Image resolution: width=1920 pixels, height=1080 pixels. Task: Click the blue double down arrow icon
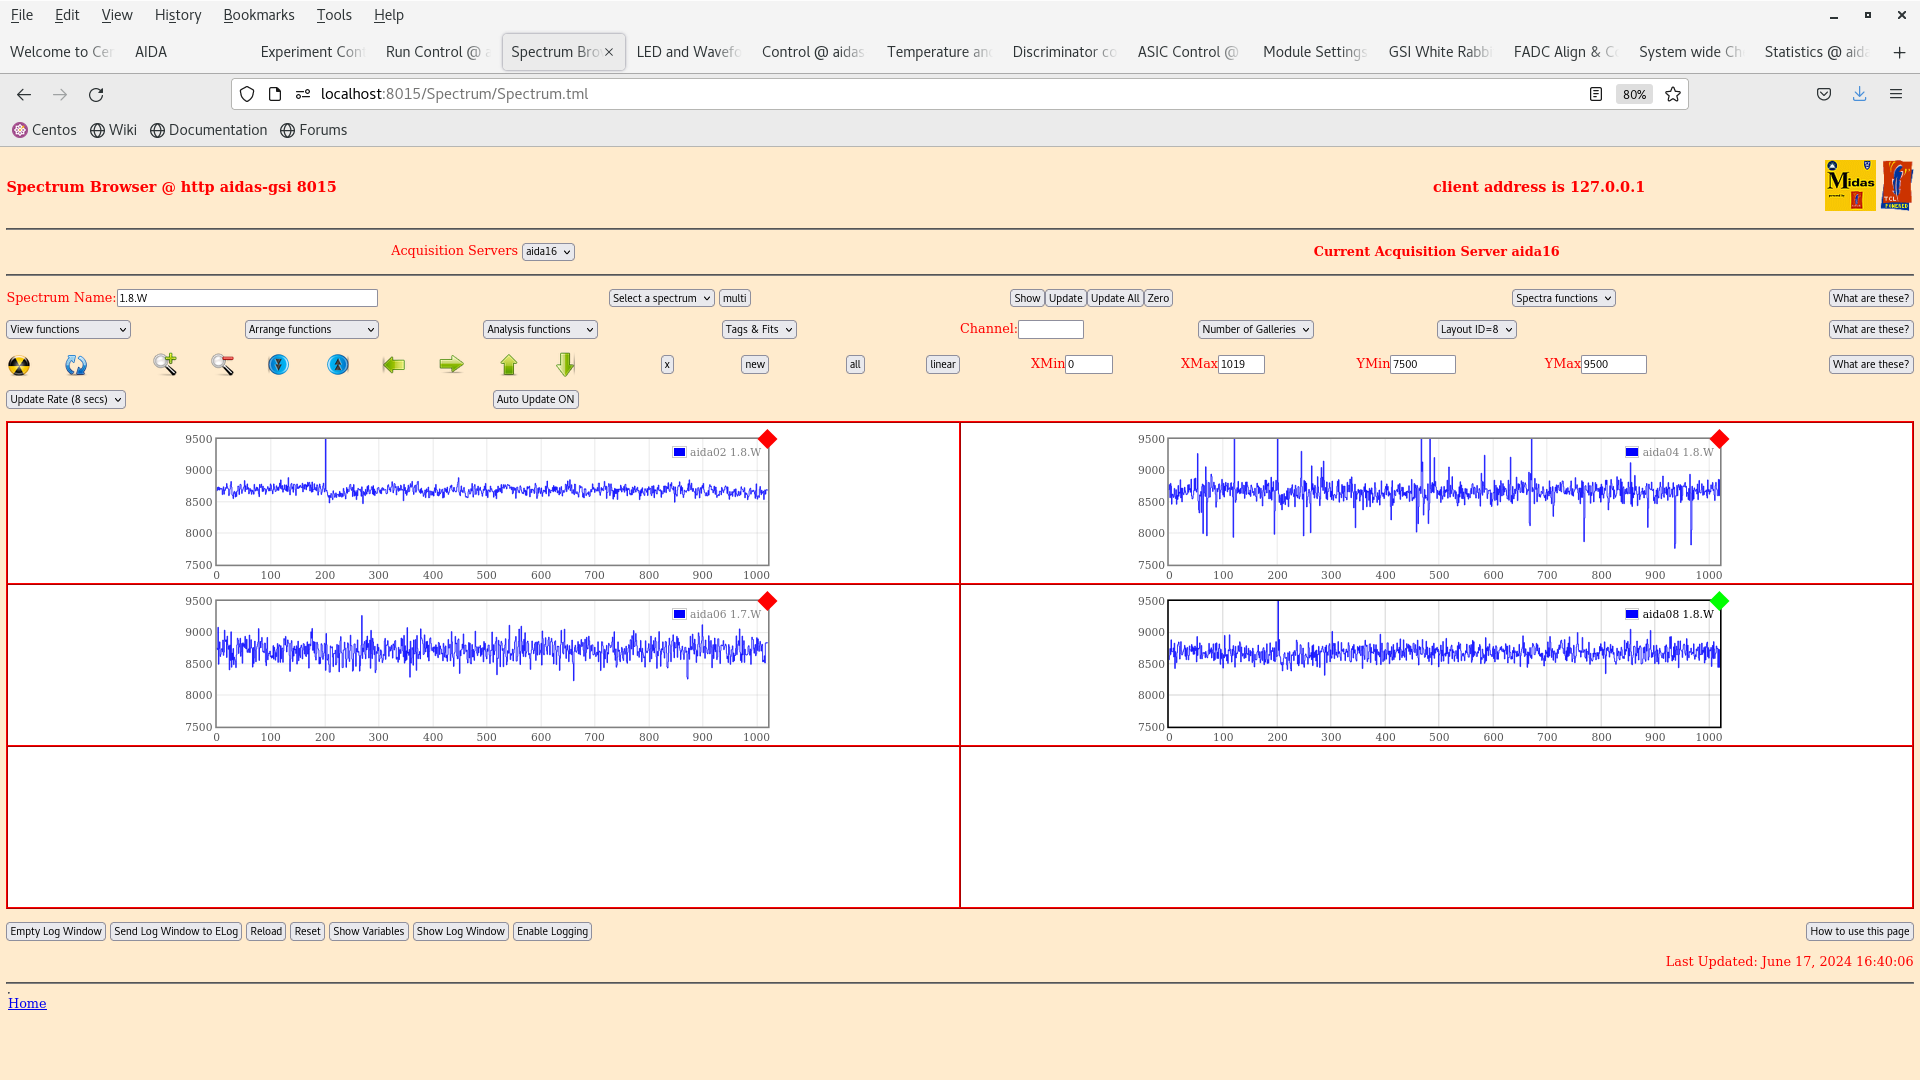[x=278, y=365]
